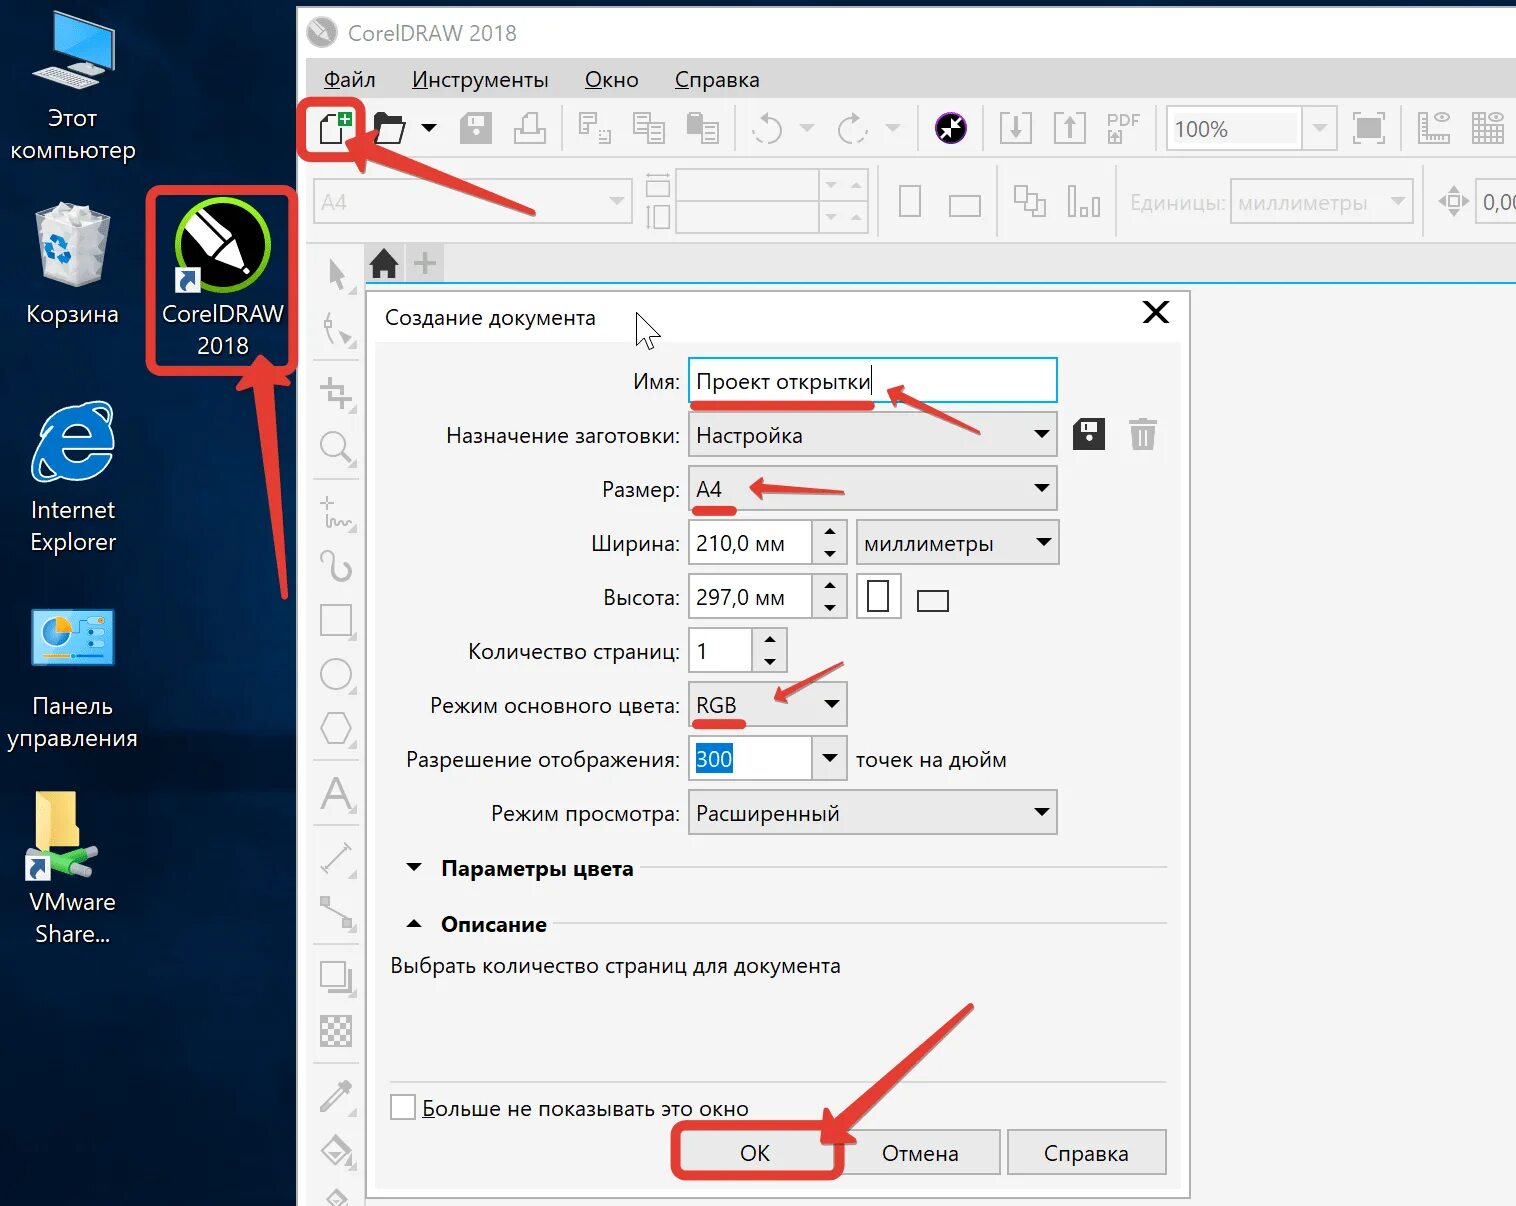Image resolution: width=1516 pixels, height=1206 pixels.
Task: Open the Справка menu
Action: (x=717, y=79)
